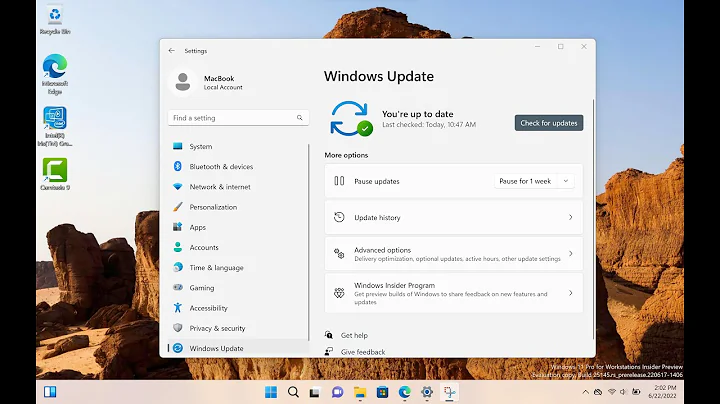Select the Intel Graphics desktop shortcut
720x404 pixels.
55,127
